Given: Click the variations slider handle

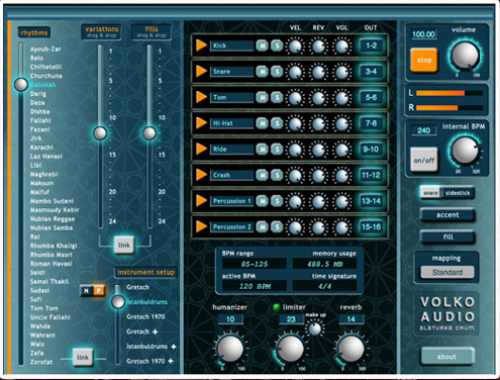Looking at the screenshot, I should click(x=100, y=133).
